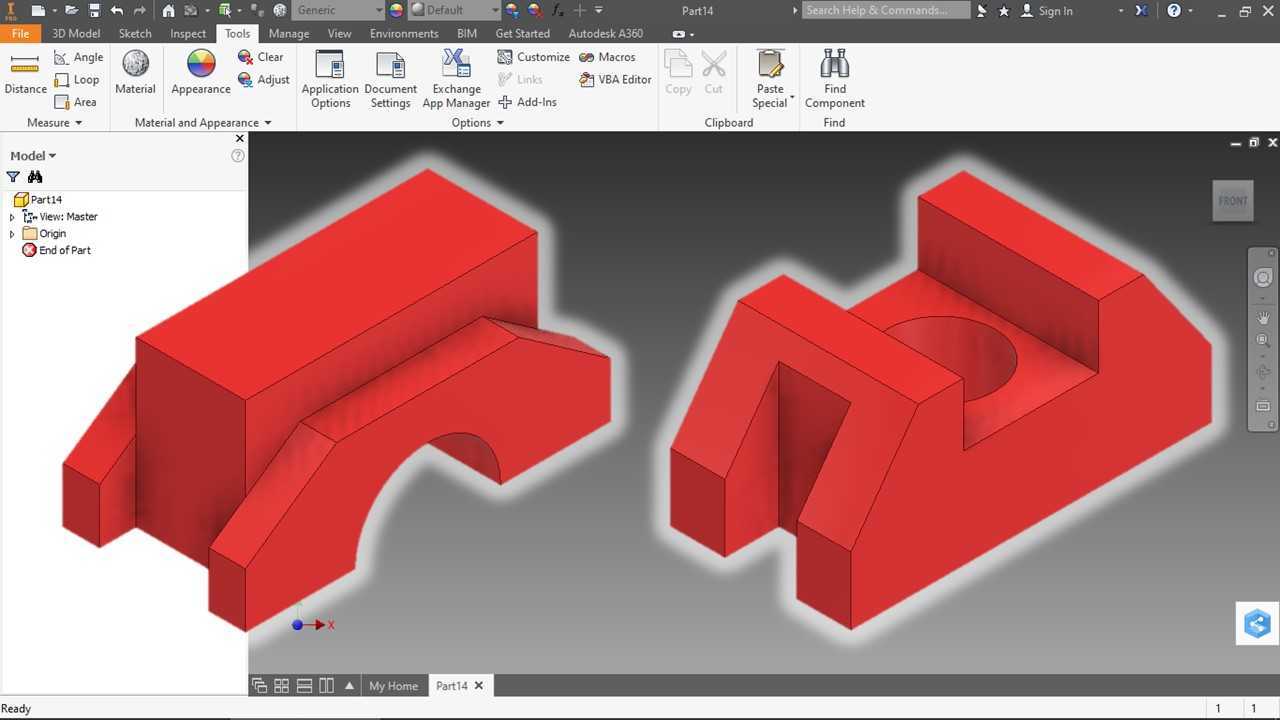Open Document Settings
Viewport: 1280px width, 720px height.
[390, 79]
